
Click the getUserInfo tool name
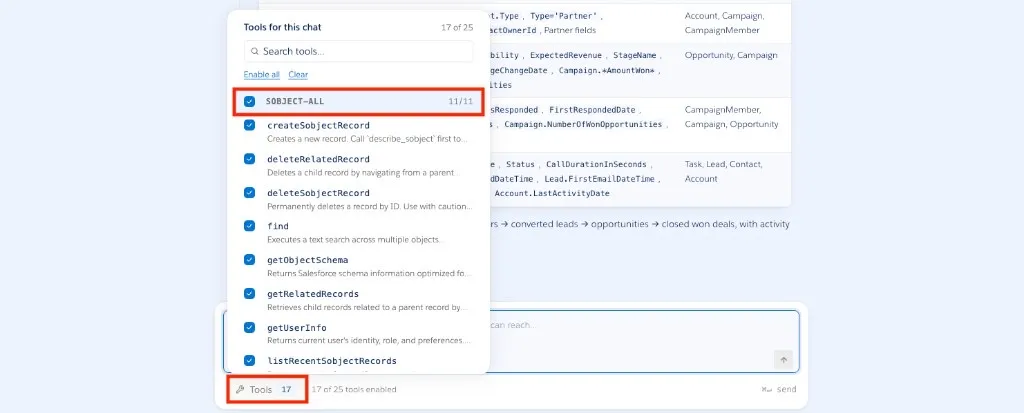[x=296, y=328]
